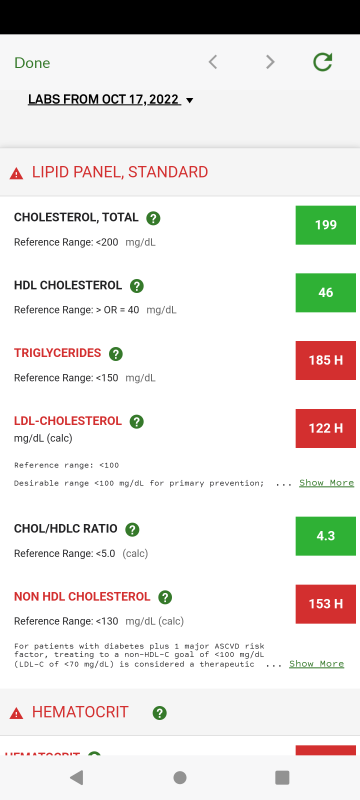This screenshot has height=800, width=360.
Task: Select the Lipid Panel, Standard header
Action: point(180,172)
